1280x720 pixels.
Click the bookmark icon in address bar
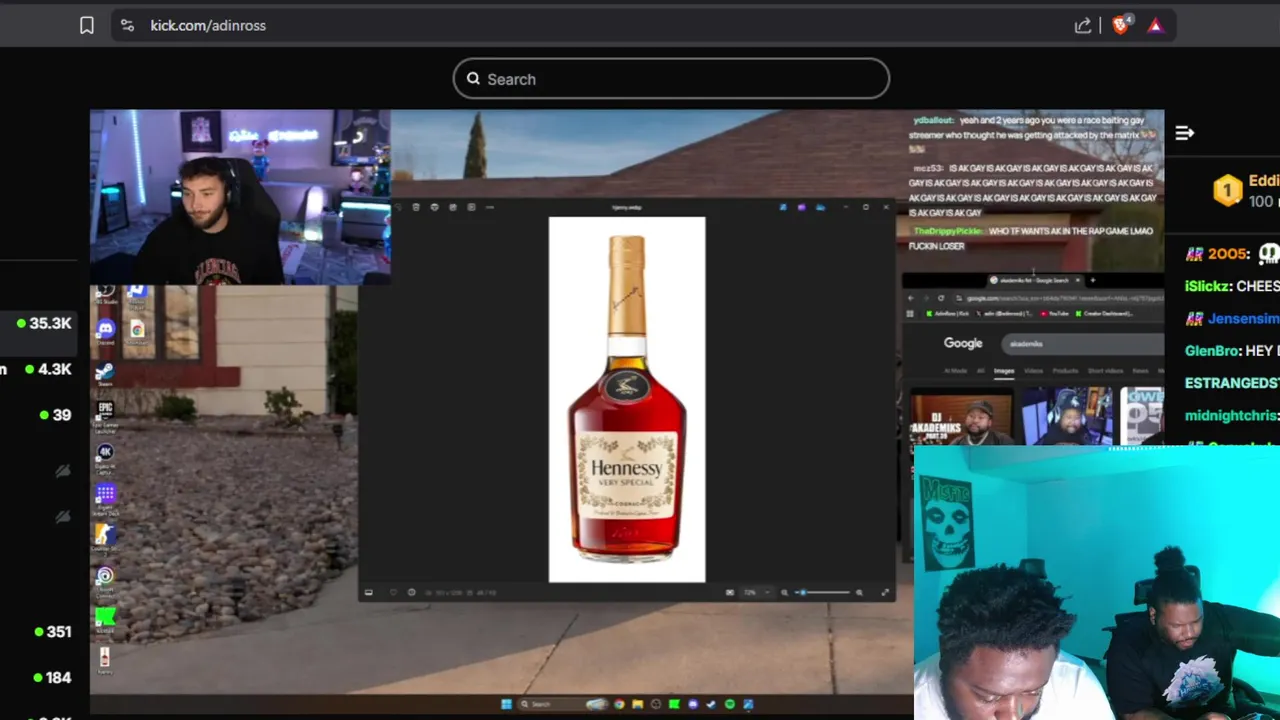click(x=87, y=26)
